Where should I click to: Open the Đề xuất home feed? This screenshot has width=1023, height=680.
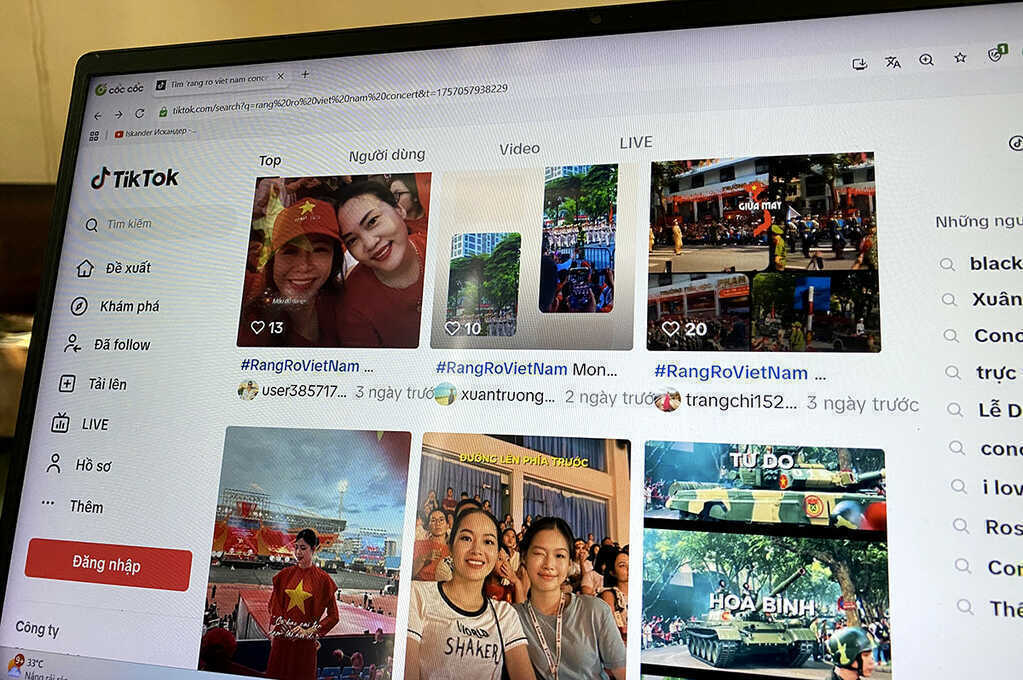coord(114,268)
